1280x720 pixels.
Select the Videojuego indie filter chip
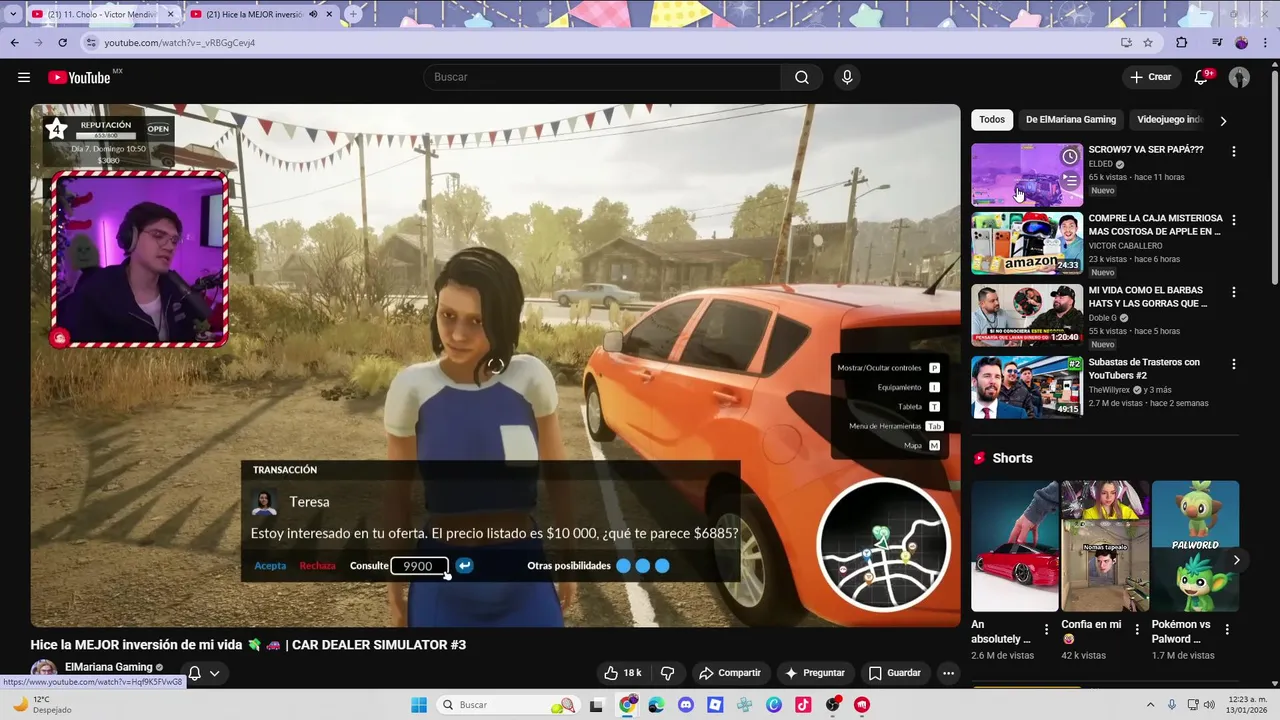tap(1168, 119)
